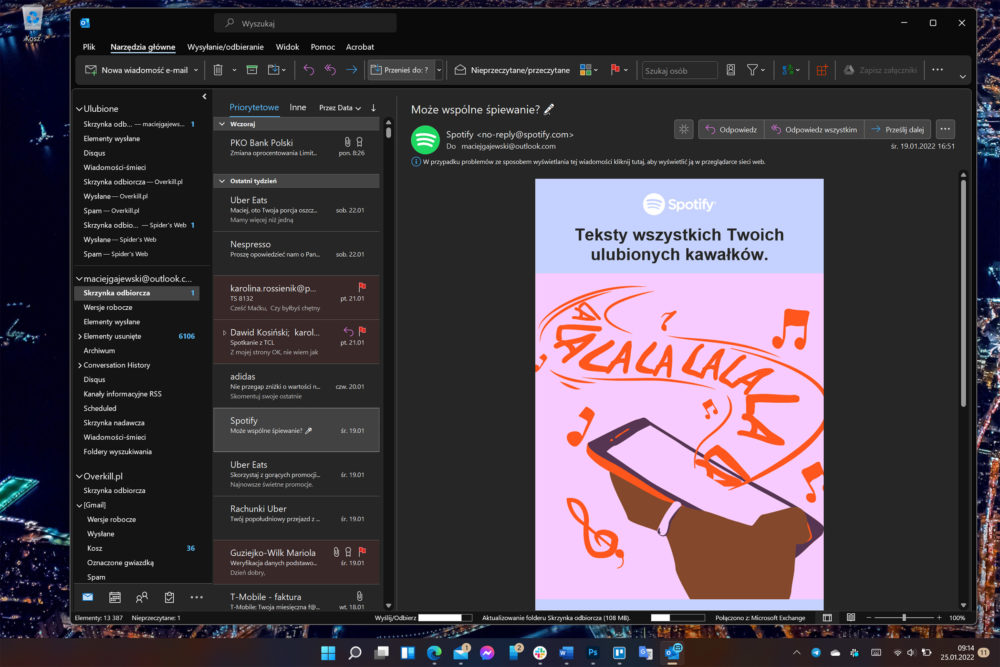The height and width of the screenshot is (667, 1000).
Task: Open ribbon overflow three-dot menu
Action: point(938,70)
